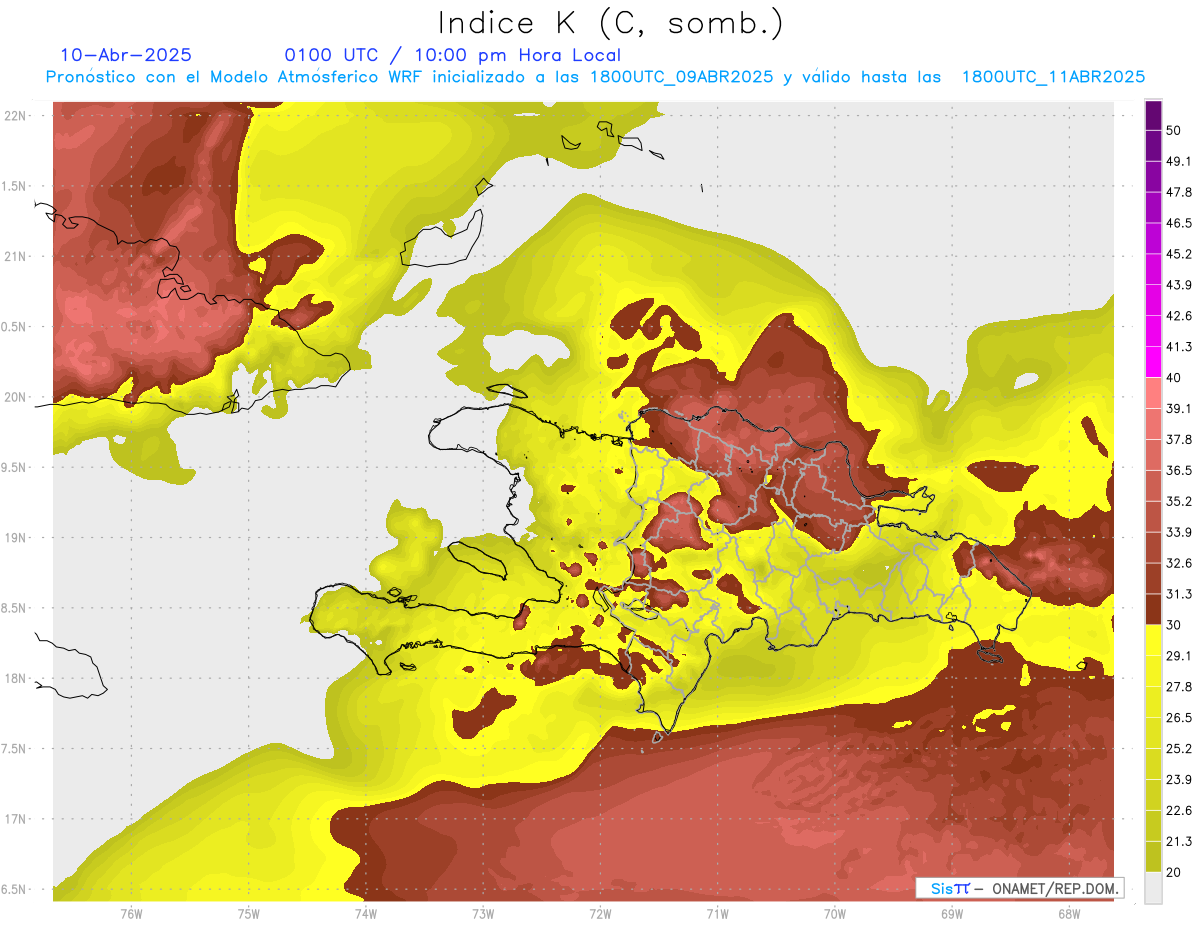Click the colorbar label "33.9"
The height and width of the screenshot is (927, 1200).
click(1179, 532)
